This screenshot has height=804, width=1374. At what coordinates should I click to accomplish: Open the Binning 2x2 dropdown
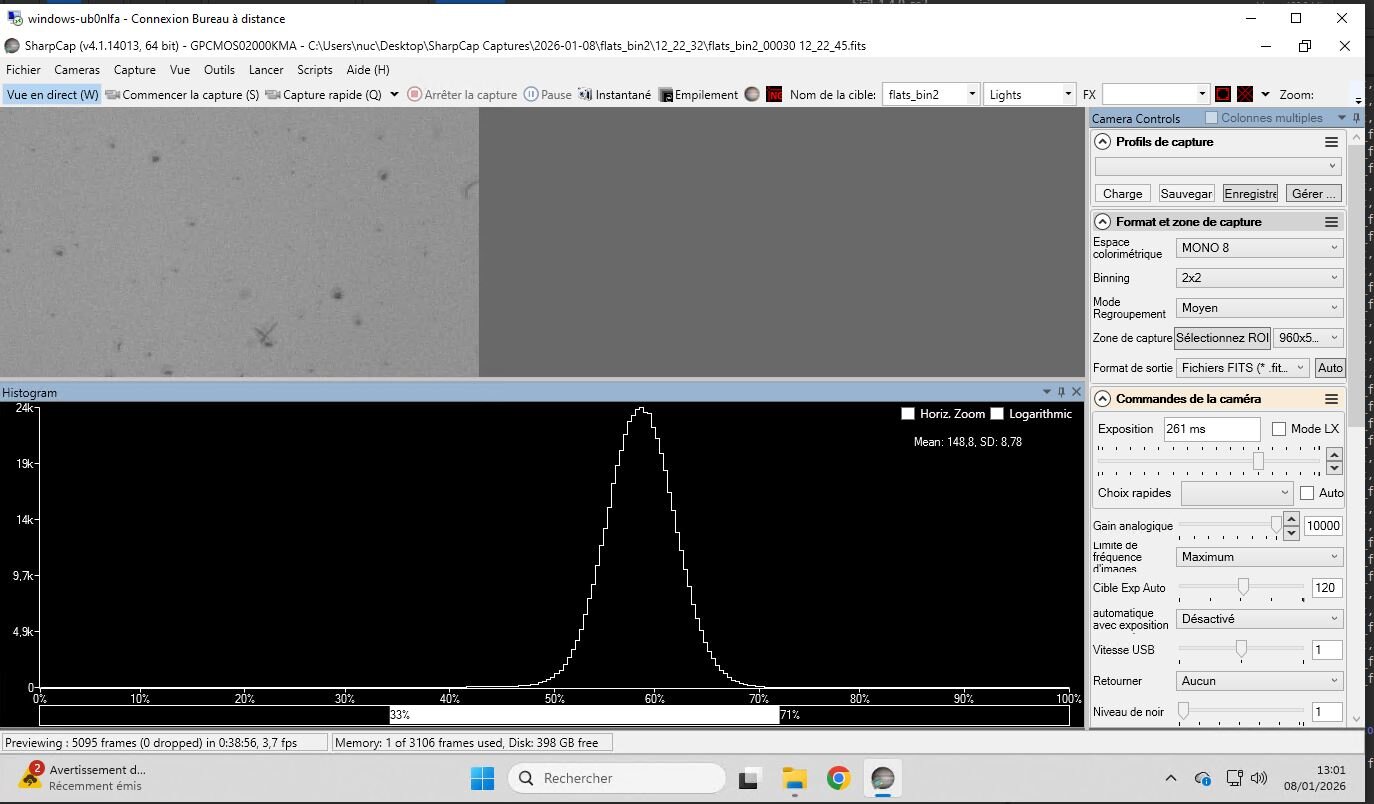click(x=1259, y=278)
